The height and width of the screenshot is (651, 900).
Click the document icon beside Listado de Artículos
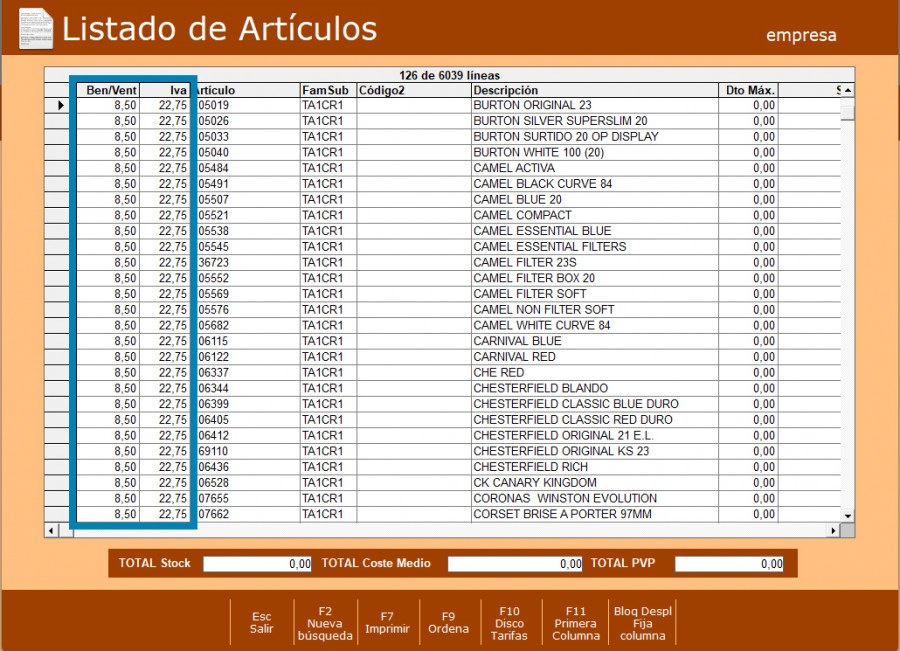pyautogui.click(x=36, y=28)
